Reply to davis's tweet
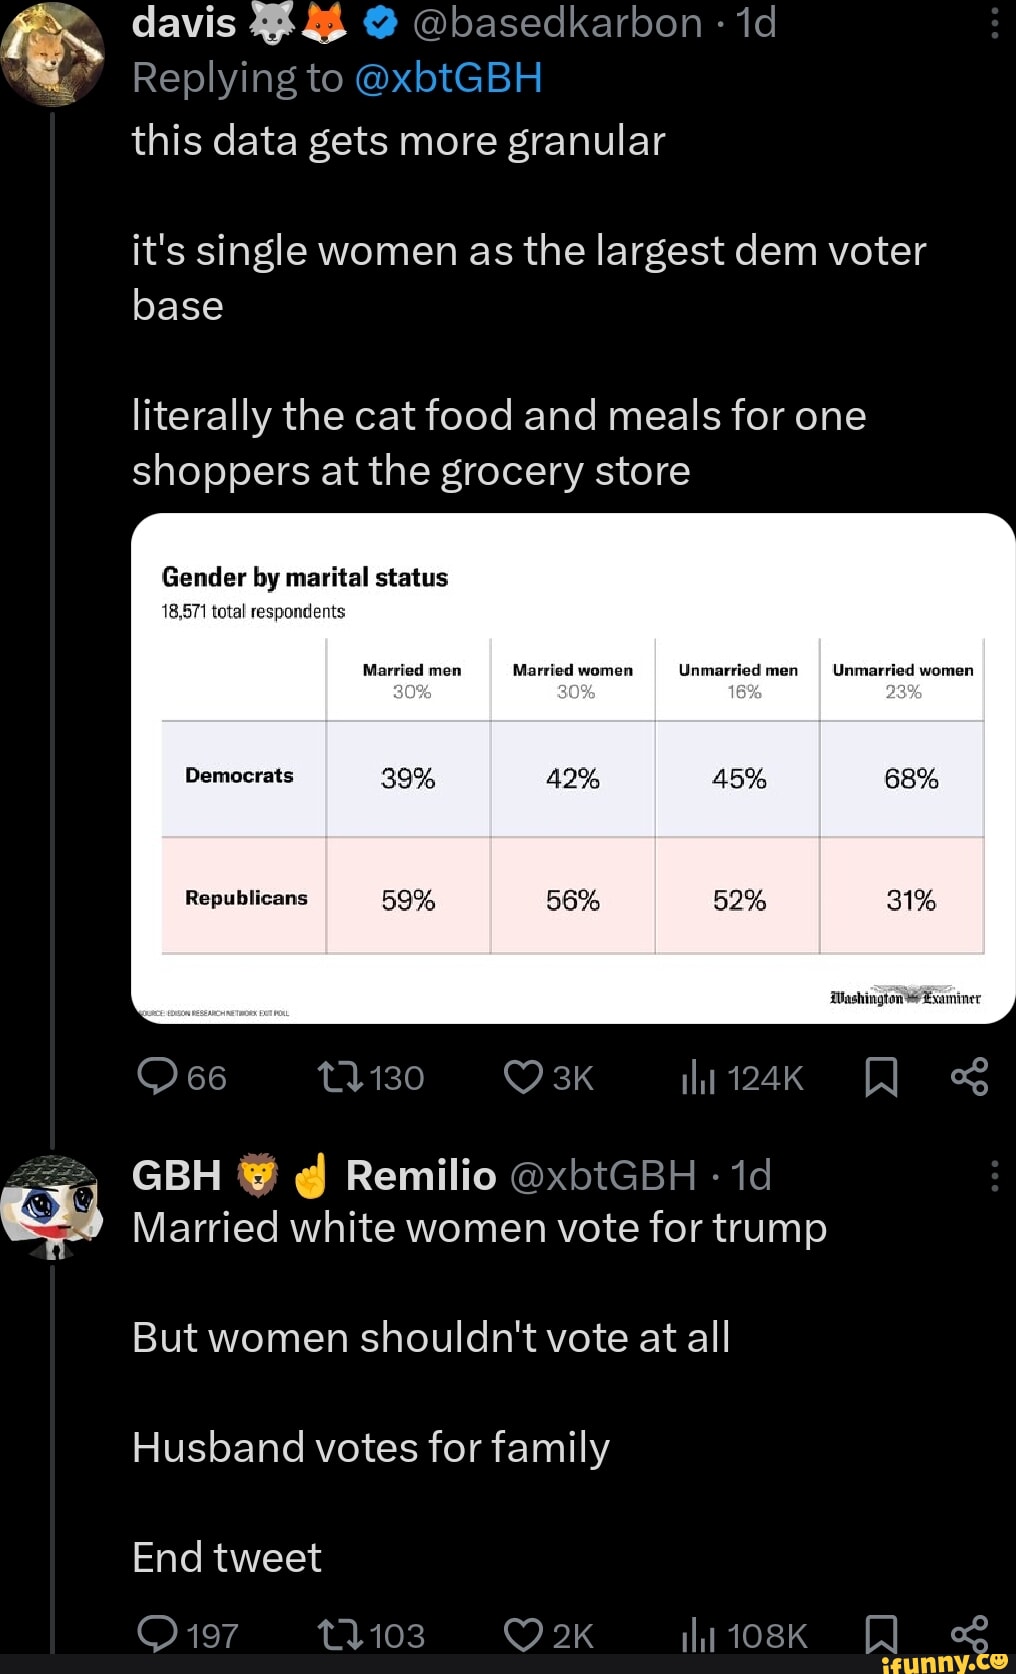Screen dimensions: 1016x1674 pyautogui.click(x=157, y=1077)
